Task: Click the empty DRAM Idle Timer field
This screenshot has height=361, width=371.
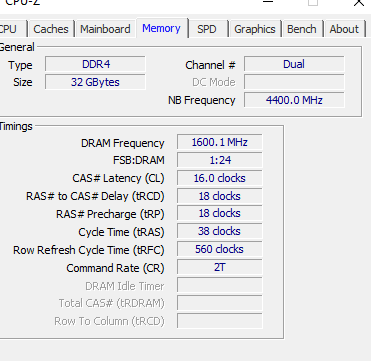Action: 219,285
